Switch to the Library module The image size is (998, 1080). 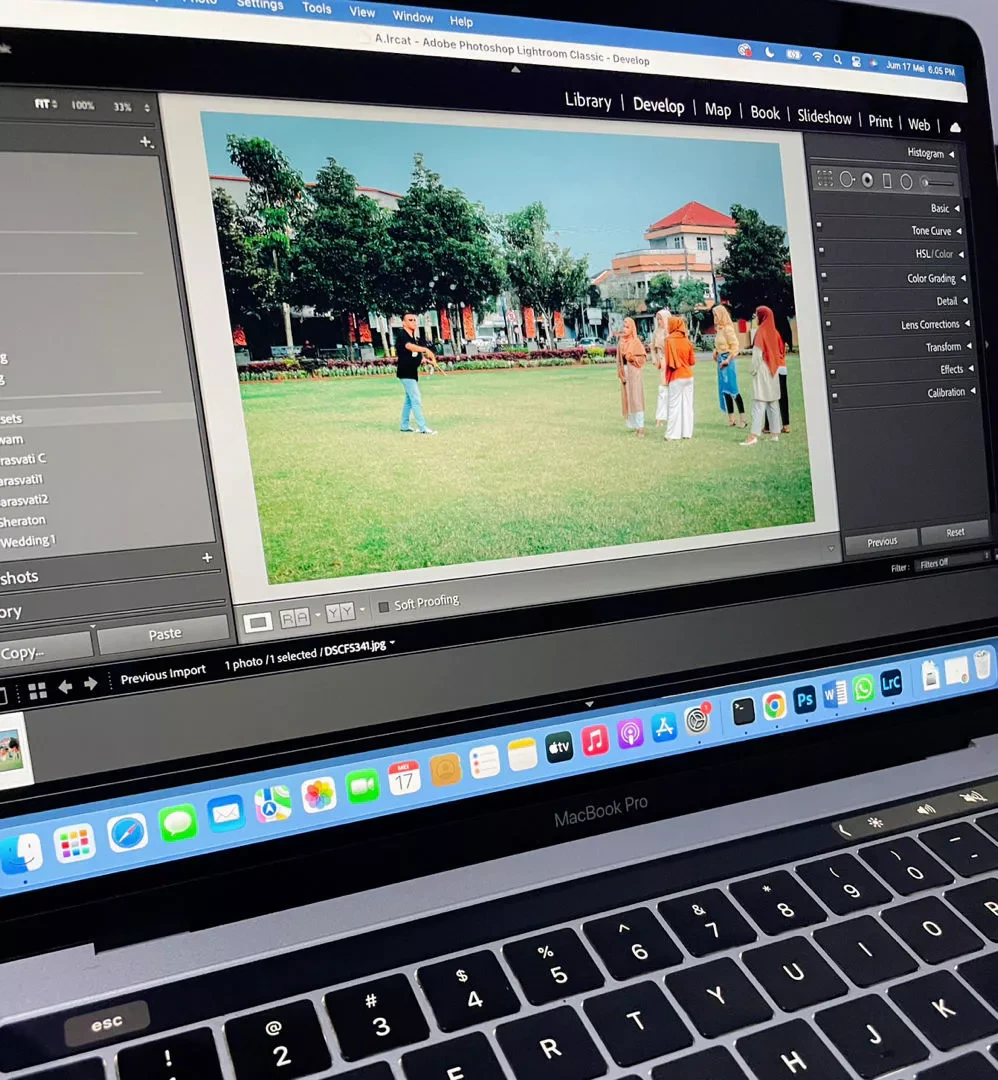[588, 101]
